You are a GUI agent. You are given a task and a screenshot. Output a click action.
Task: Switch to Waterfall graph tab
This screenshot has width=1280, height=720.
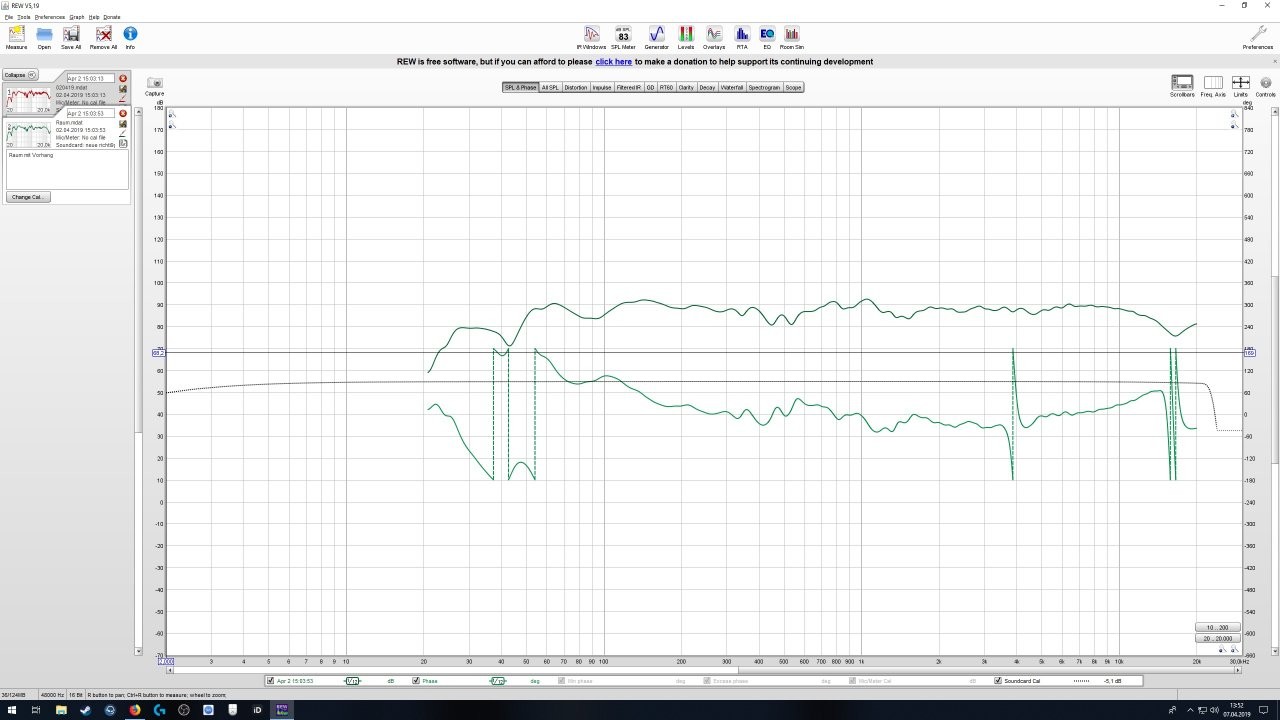click(x=732, y=87)
